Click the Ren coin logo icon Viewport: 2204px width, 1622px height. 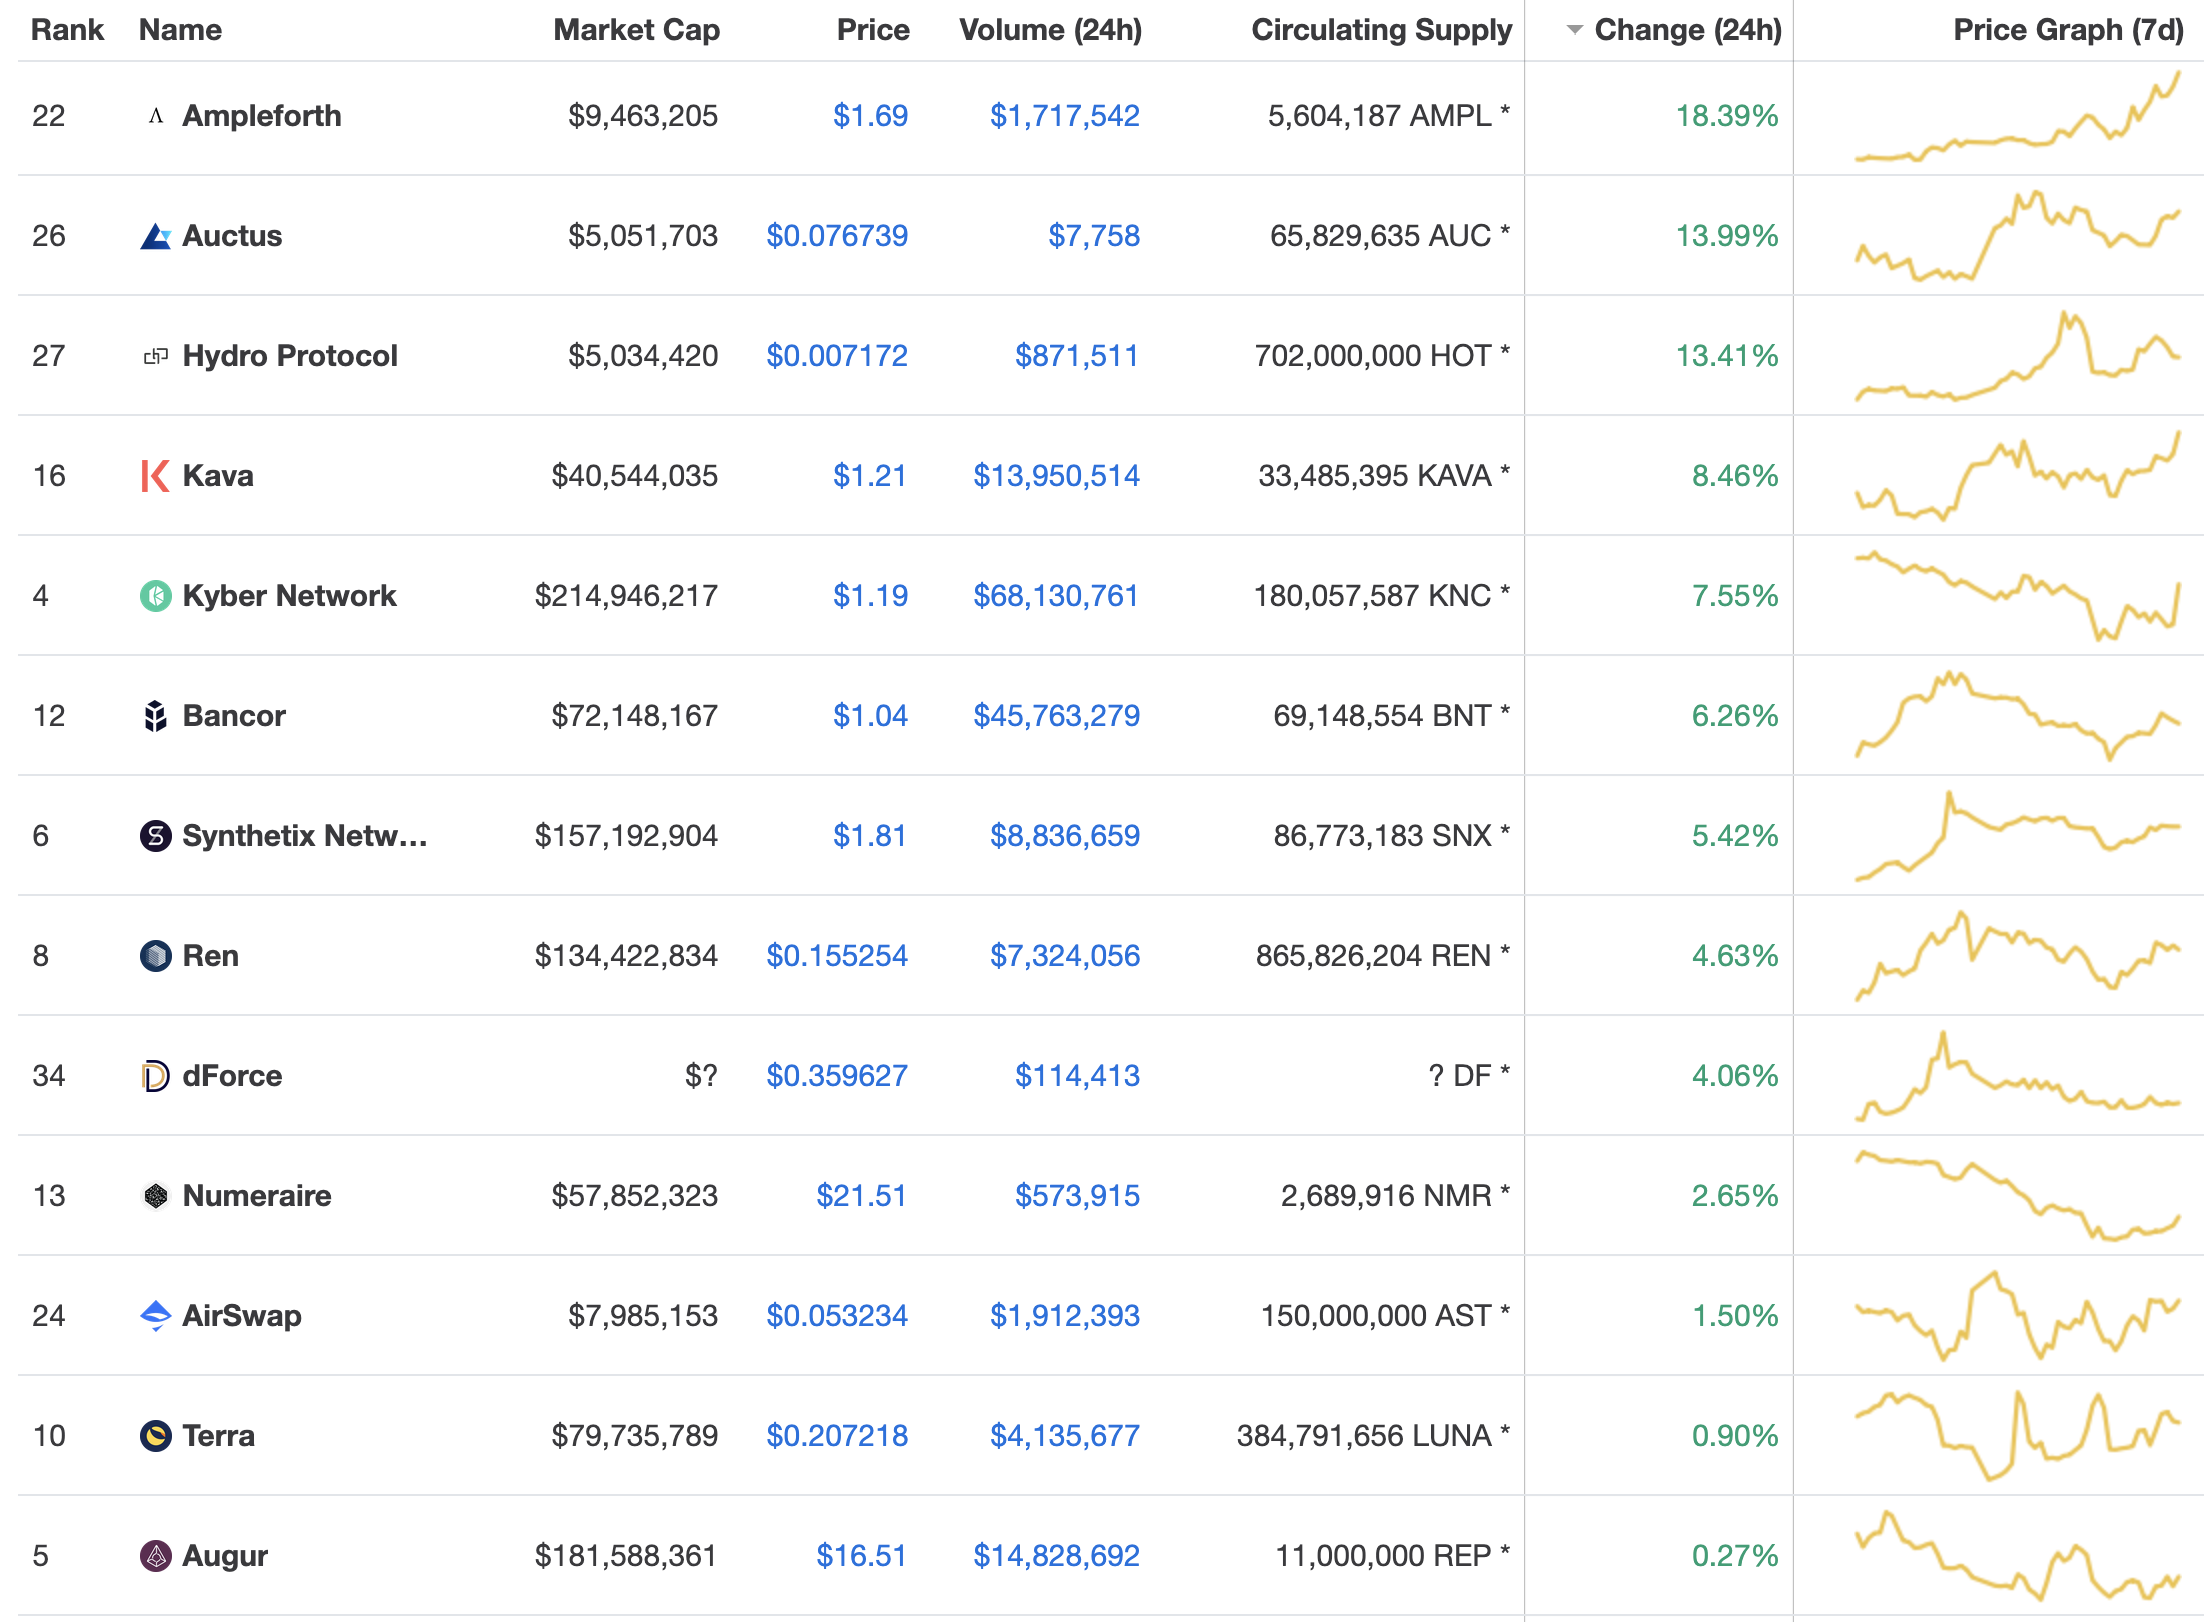point(155,956)
